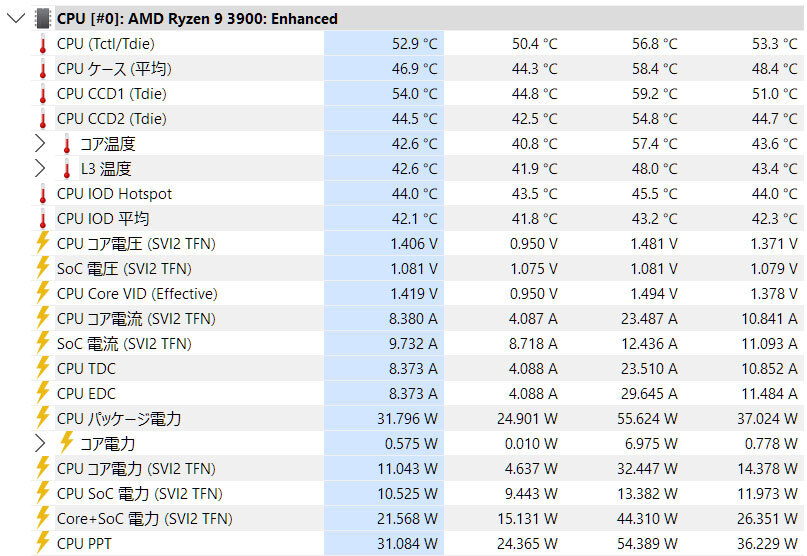Select the CPU Core VID (Effective) label
The image size is (807, 556).
pos(137,293)
